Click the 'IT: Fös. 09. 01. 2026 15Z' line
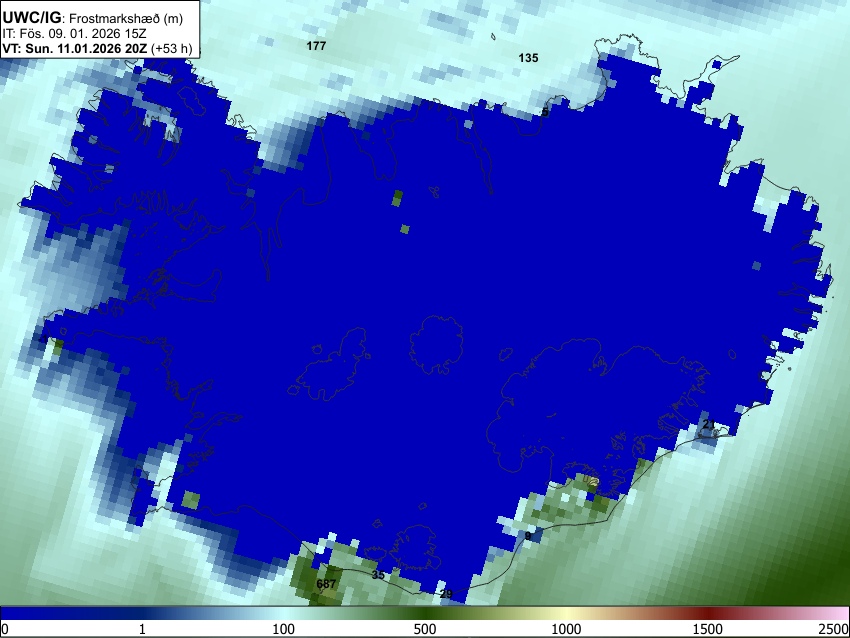This screenshot has height=638, width=850. [x=74, y=34]
